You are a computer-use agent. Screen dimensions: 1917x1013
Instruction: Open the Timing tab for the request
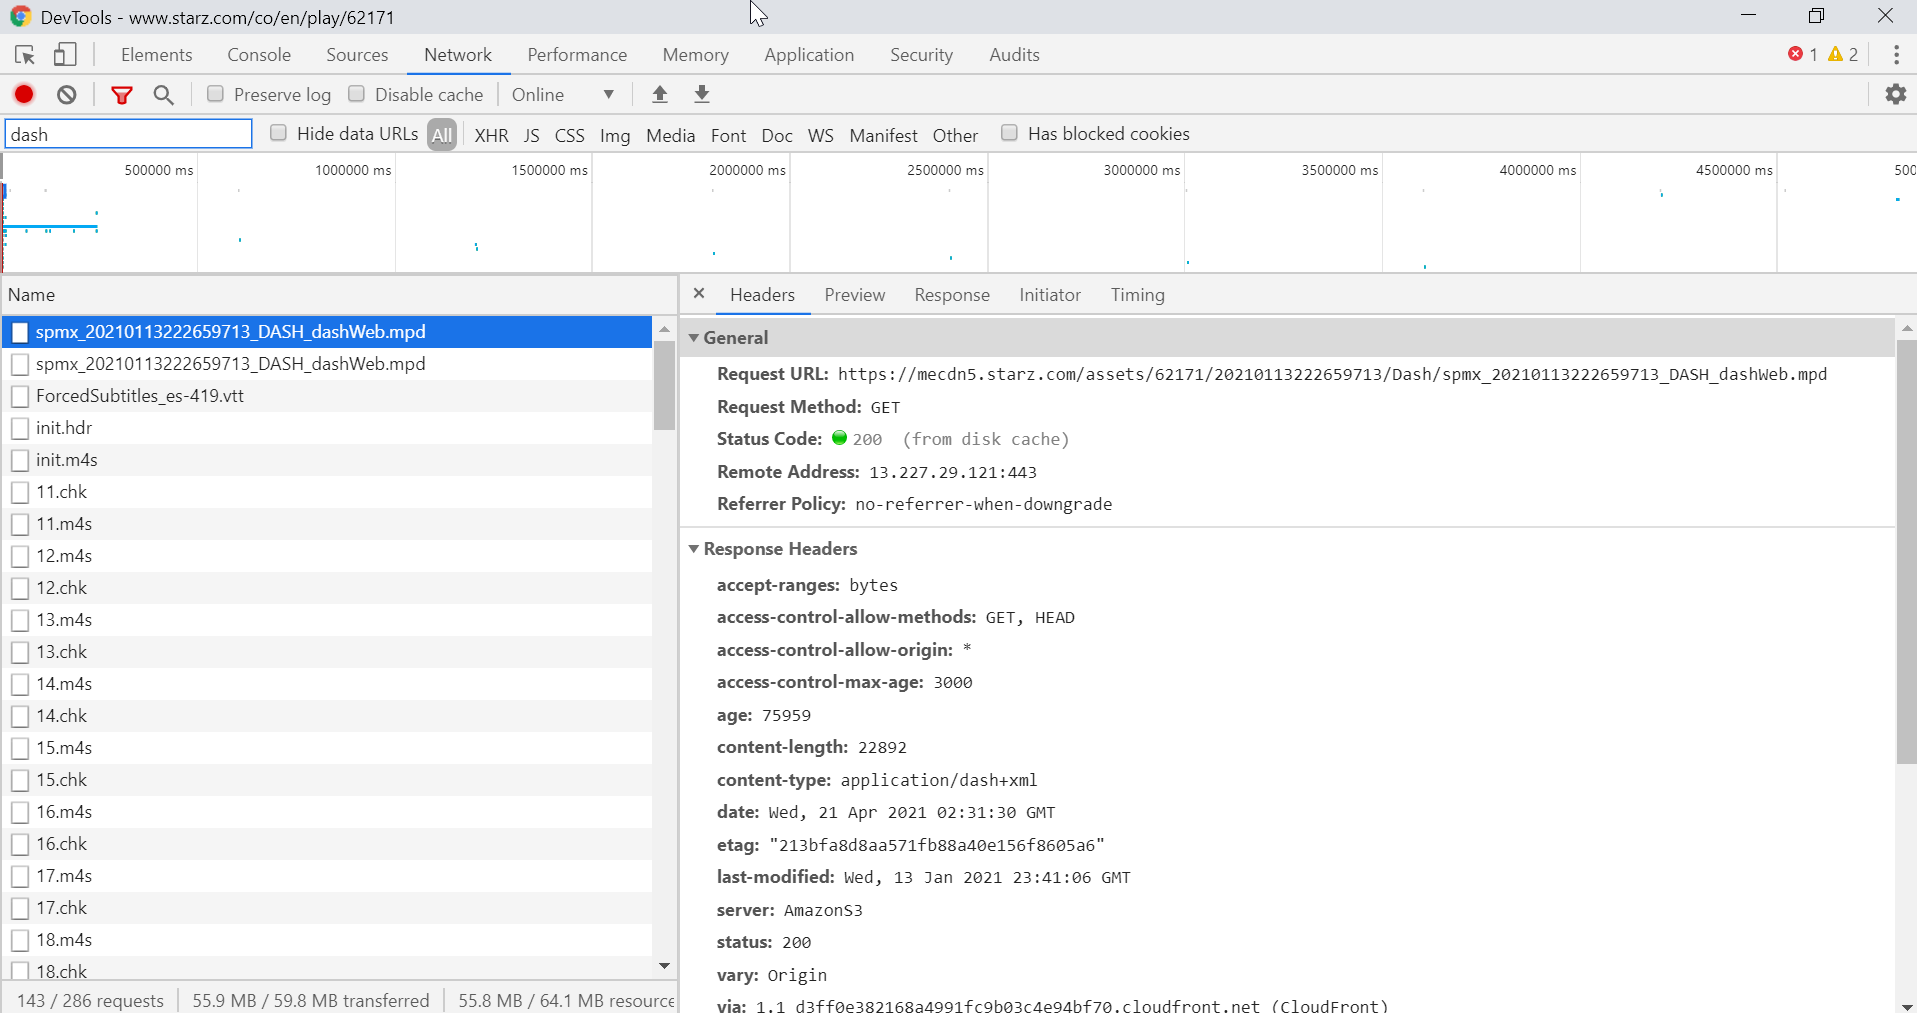pyautogui.click(x=1137, y=295)
